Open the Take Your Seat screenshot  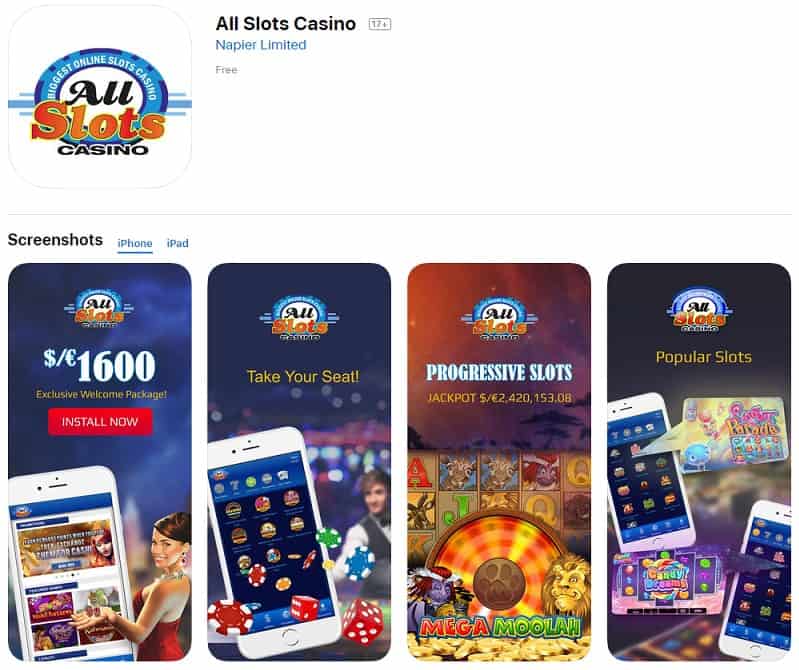pos(300,462)
